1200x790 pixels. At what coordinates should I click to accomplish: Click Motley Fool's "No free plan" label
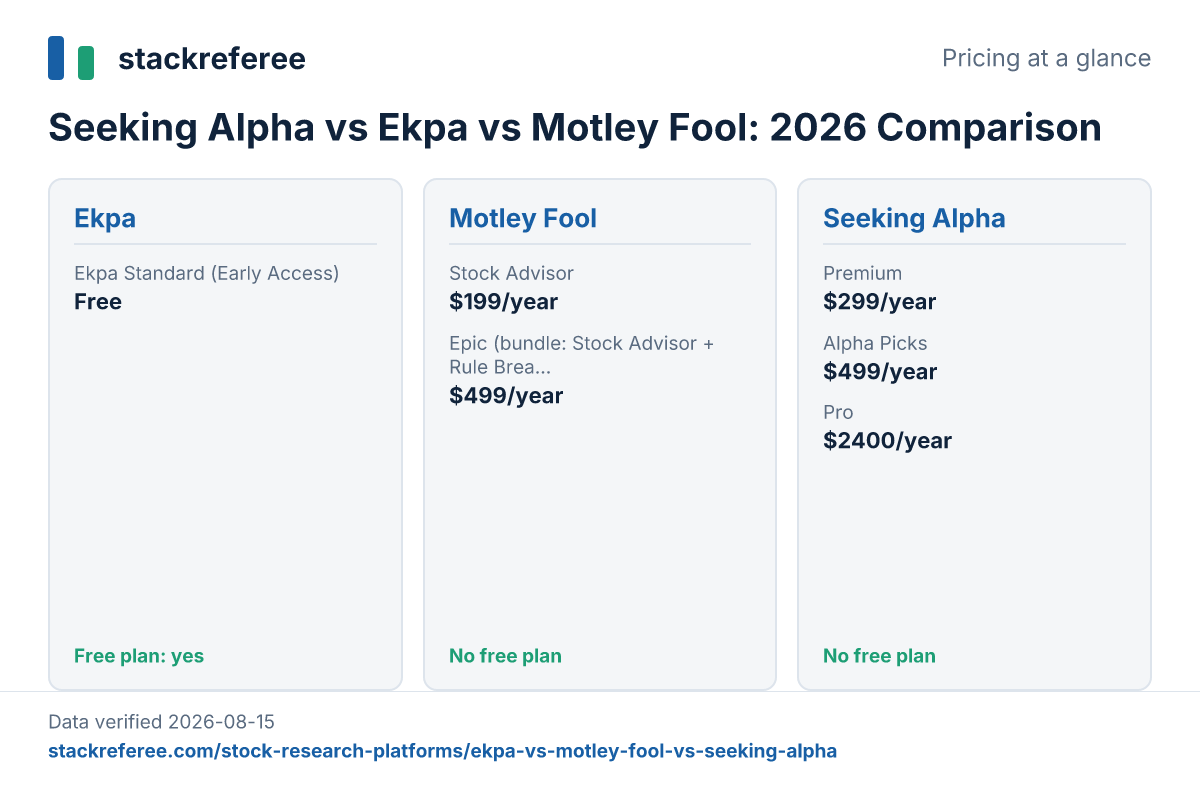pos(505,656)
